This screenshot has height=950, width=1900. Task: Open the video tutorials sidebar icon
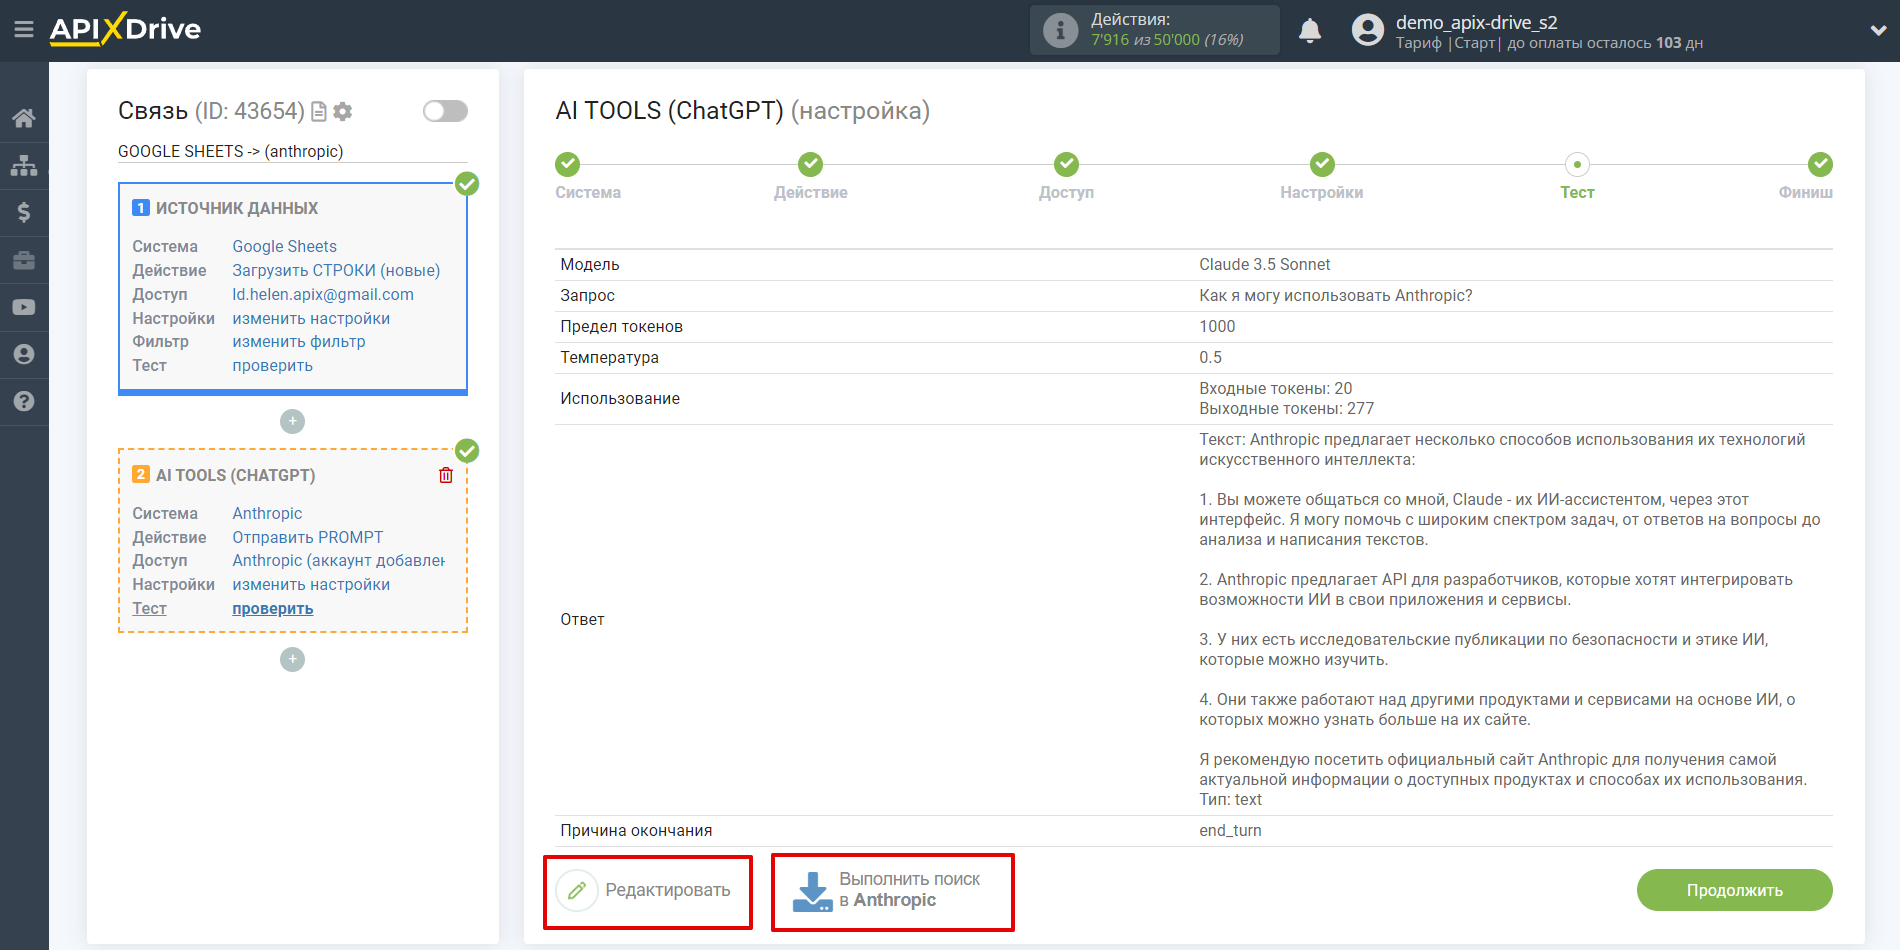pyautogui.click(x=24, y=307)
